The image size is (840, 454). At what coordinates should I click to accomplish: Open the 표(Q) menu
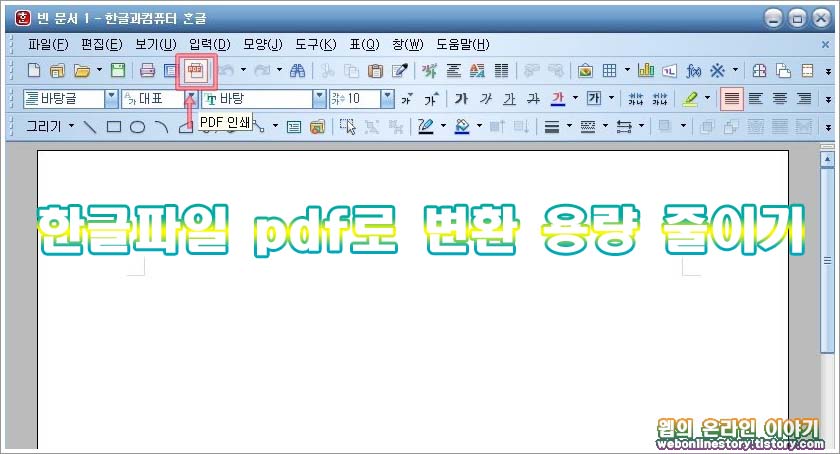point(364,44)
